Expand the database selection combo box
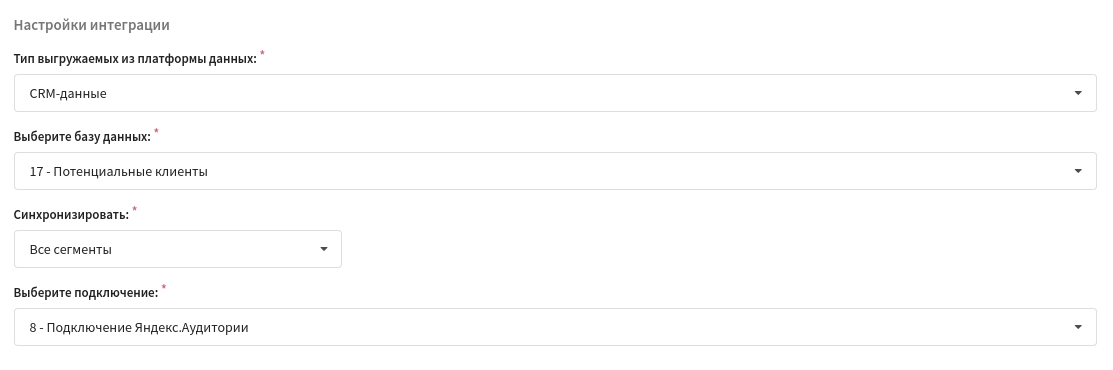This screenshot has height=370, width=1113. 555,171
